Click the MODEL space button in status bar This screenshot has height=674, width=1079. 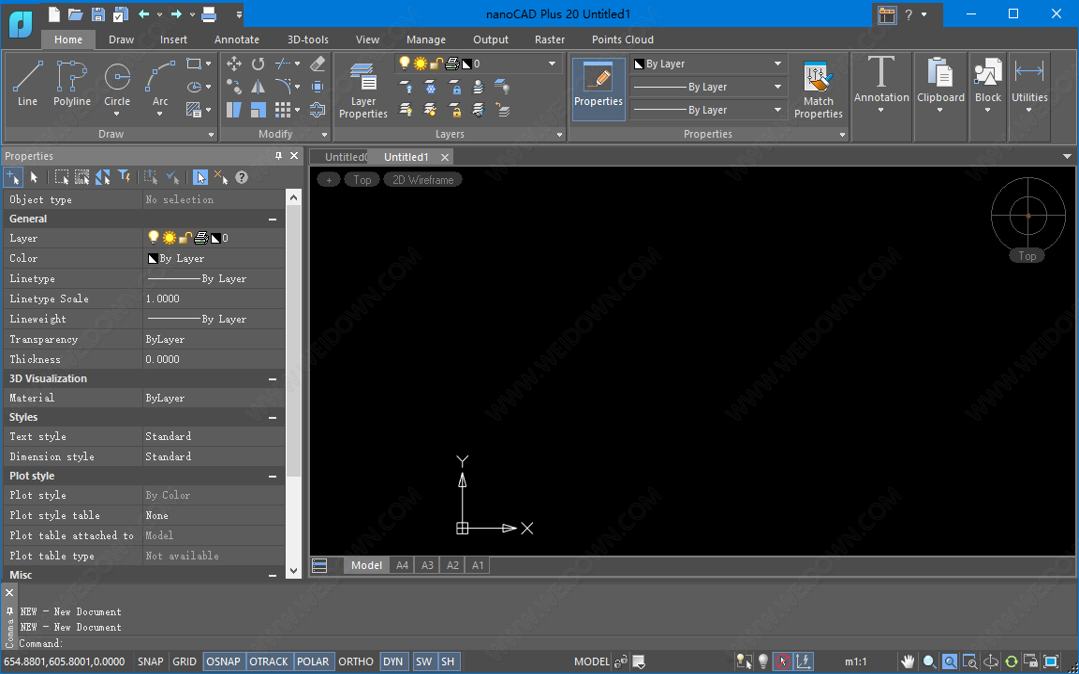(592, 662)
